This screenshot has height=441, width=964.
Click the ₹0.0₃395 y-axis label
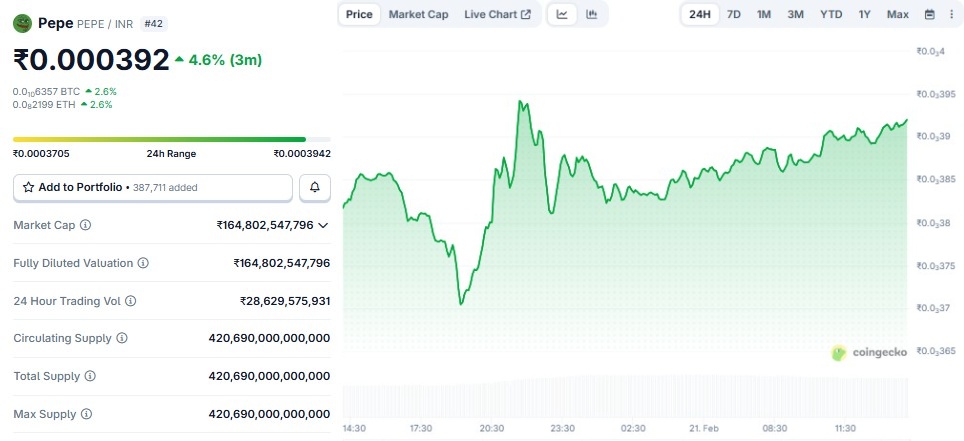[935, 94]
